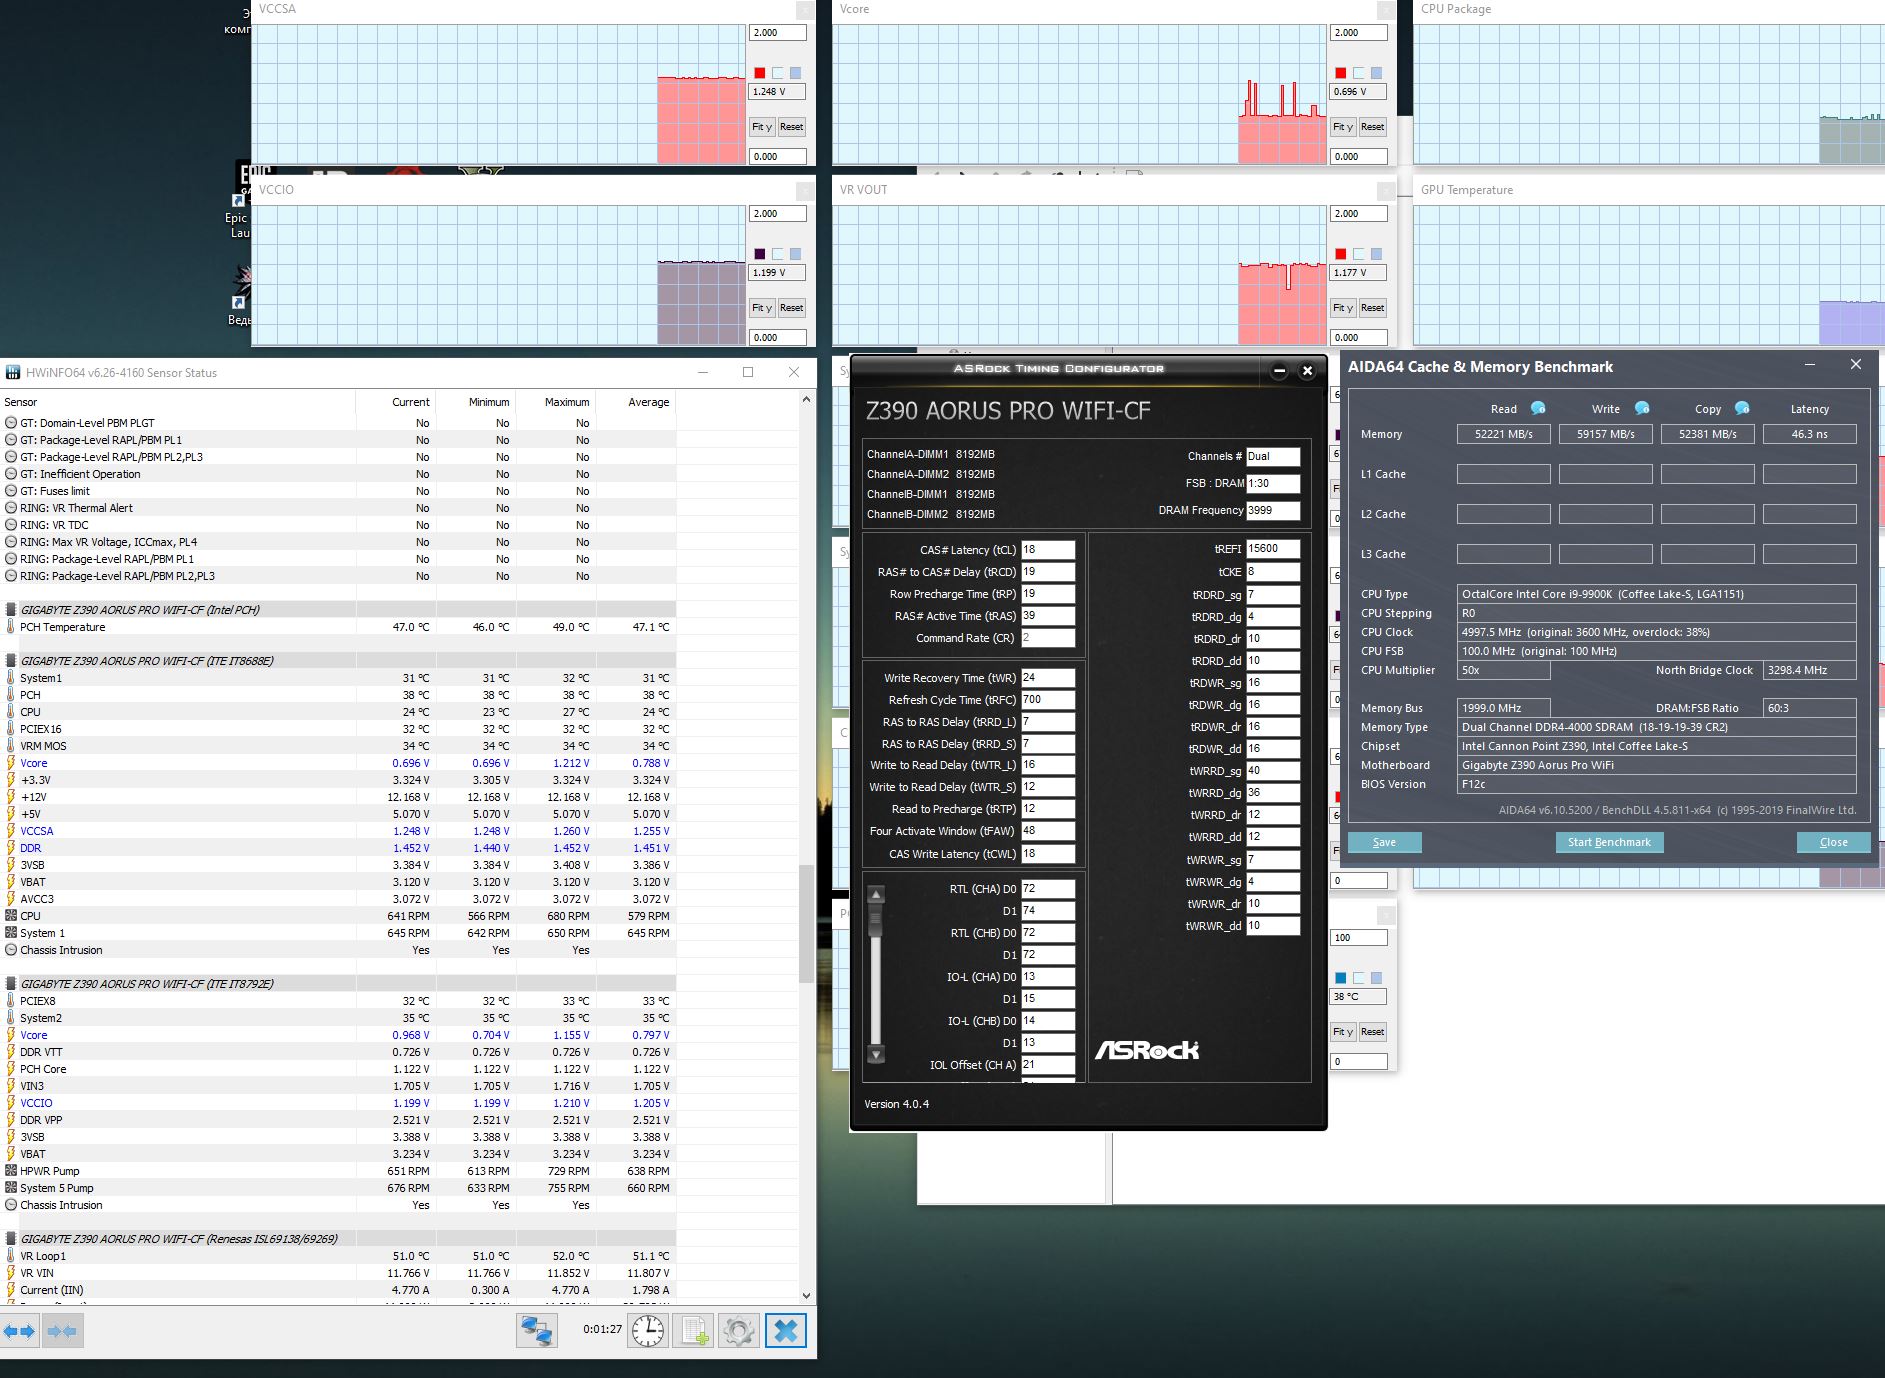Select the VR Loop1 sensor row
Image resolution: width=1885 pixels, height=1378 pixels.
click(338, 1256)
